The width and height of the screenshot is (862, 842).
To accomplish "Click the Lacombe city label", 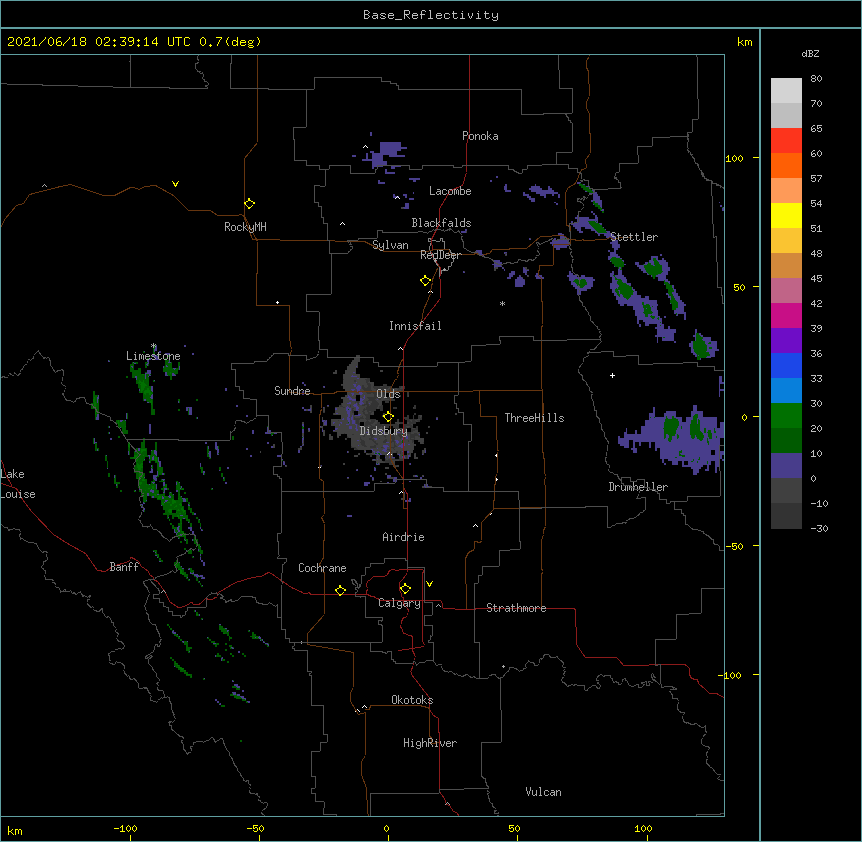I will click(x=450, y=191).
